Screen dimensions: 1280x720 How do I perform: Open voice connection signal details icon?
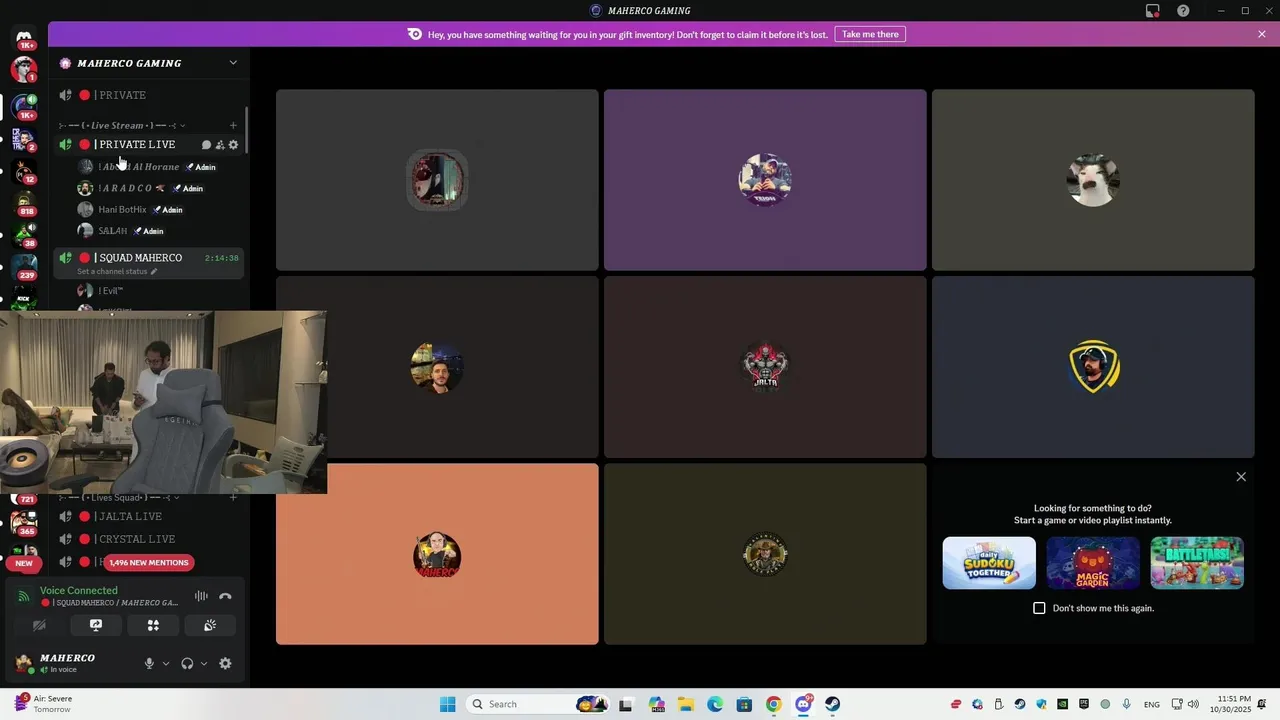tap(24, 596)
